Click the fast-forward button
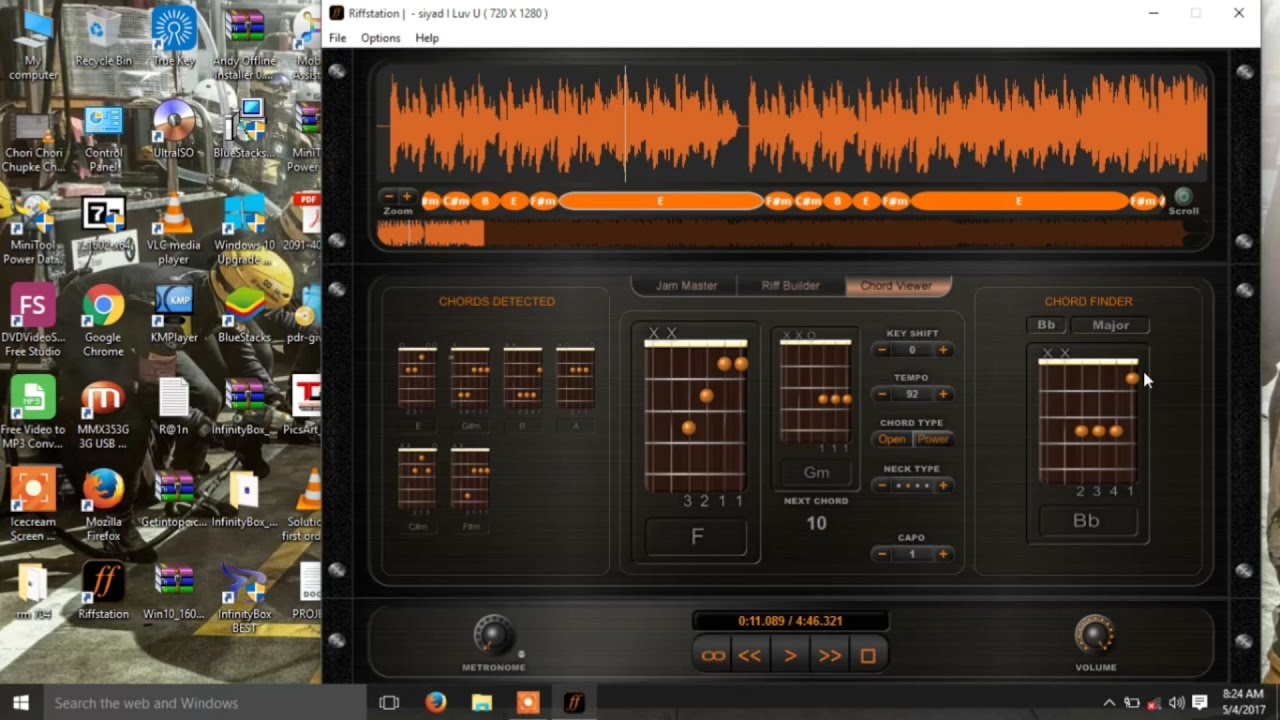 [x=830, y=656]
